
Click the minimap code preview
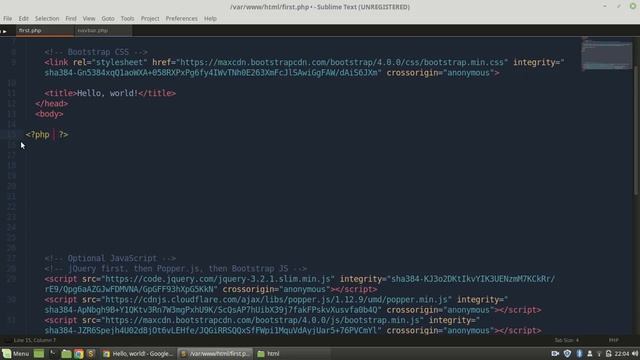[x=607, y=54]
